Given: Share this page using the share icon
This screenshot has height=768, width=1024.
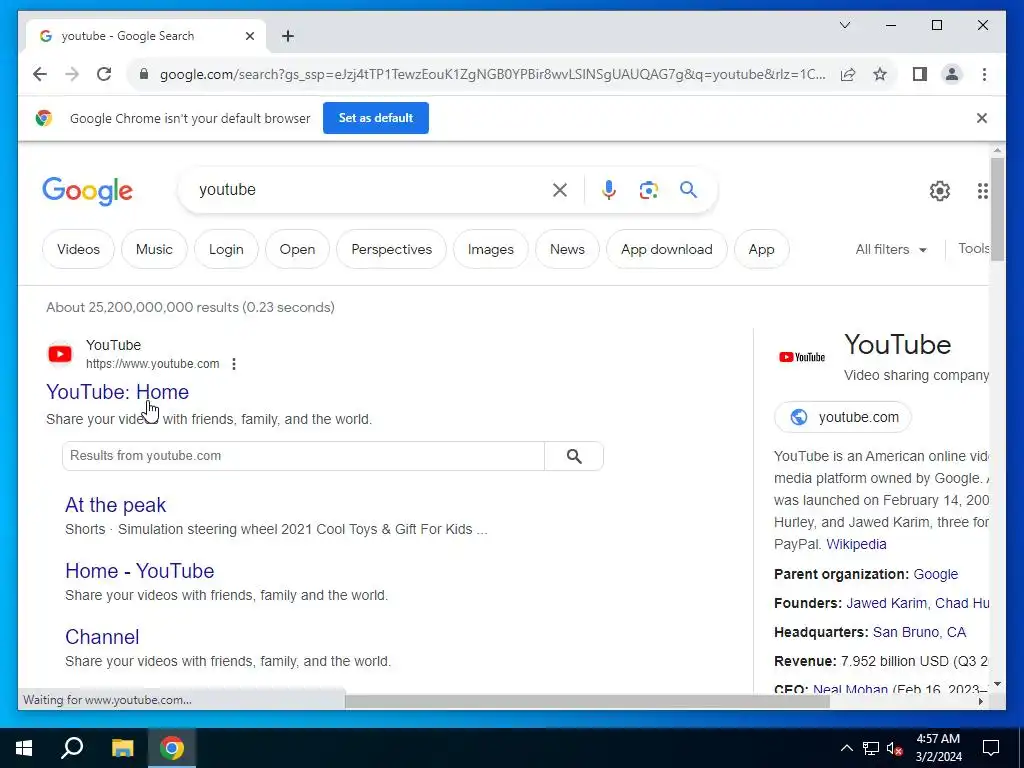Looking at the screenshot, I should [848, 74].
